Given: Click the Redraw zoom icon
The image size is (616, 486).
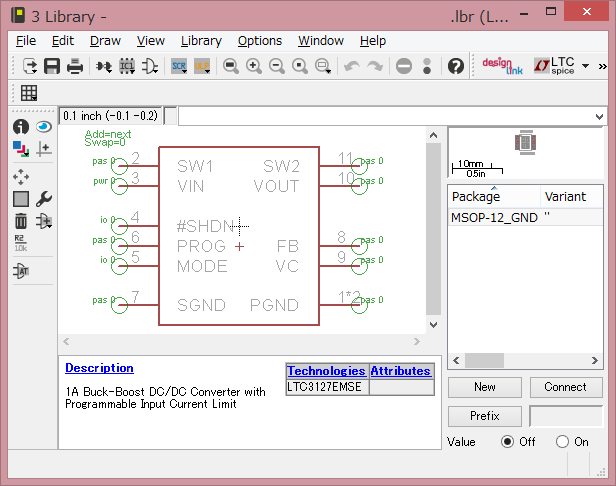Looking at the screenshot, I should tap(300, 66).
